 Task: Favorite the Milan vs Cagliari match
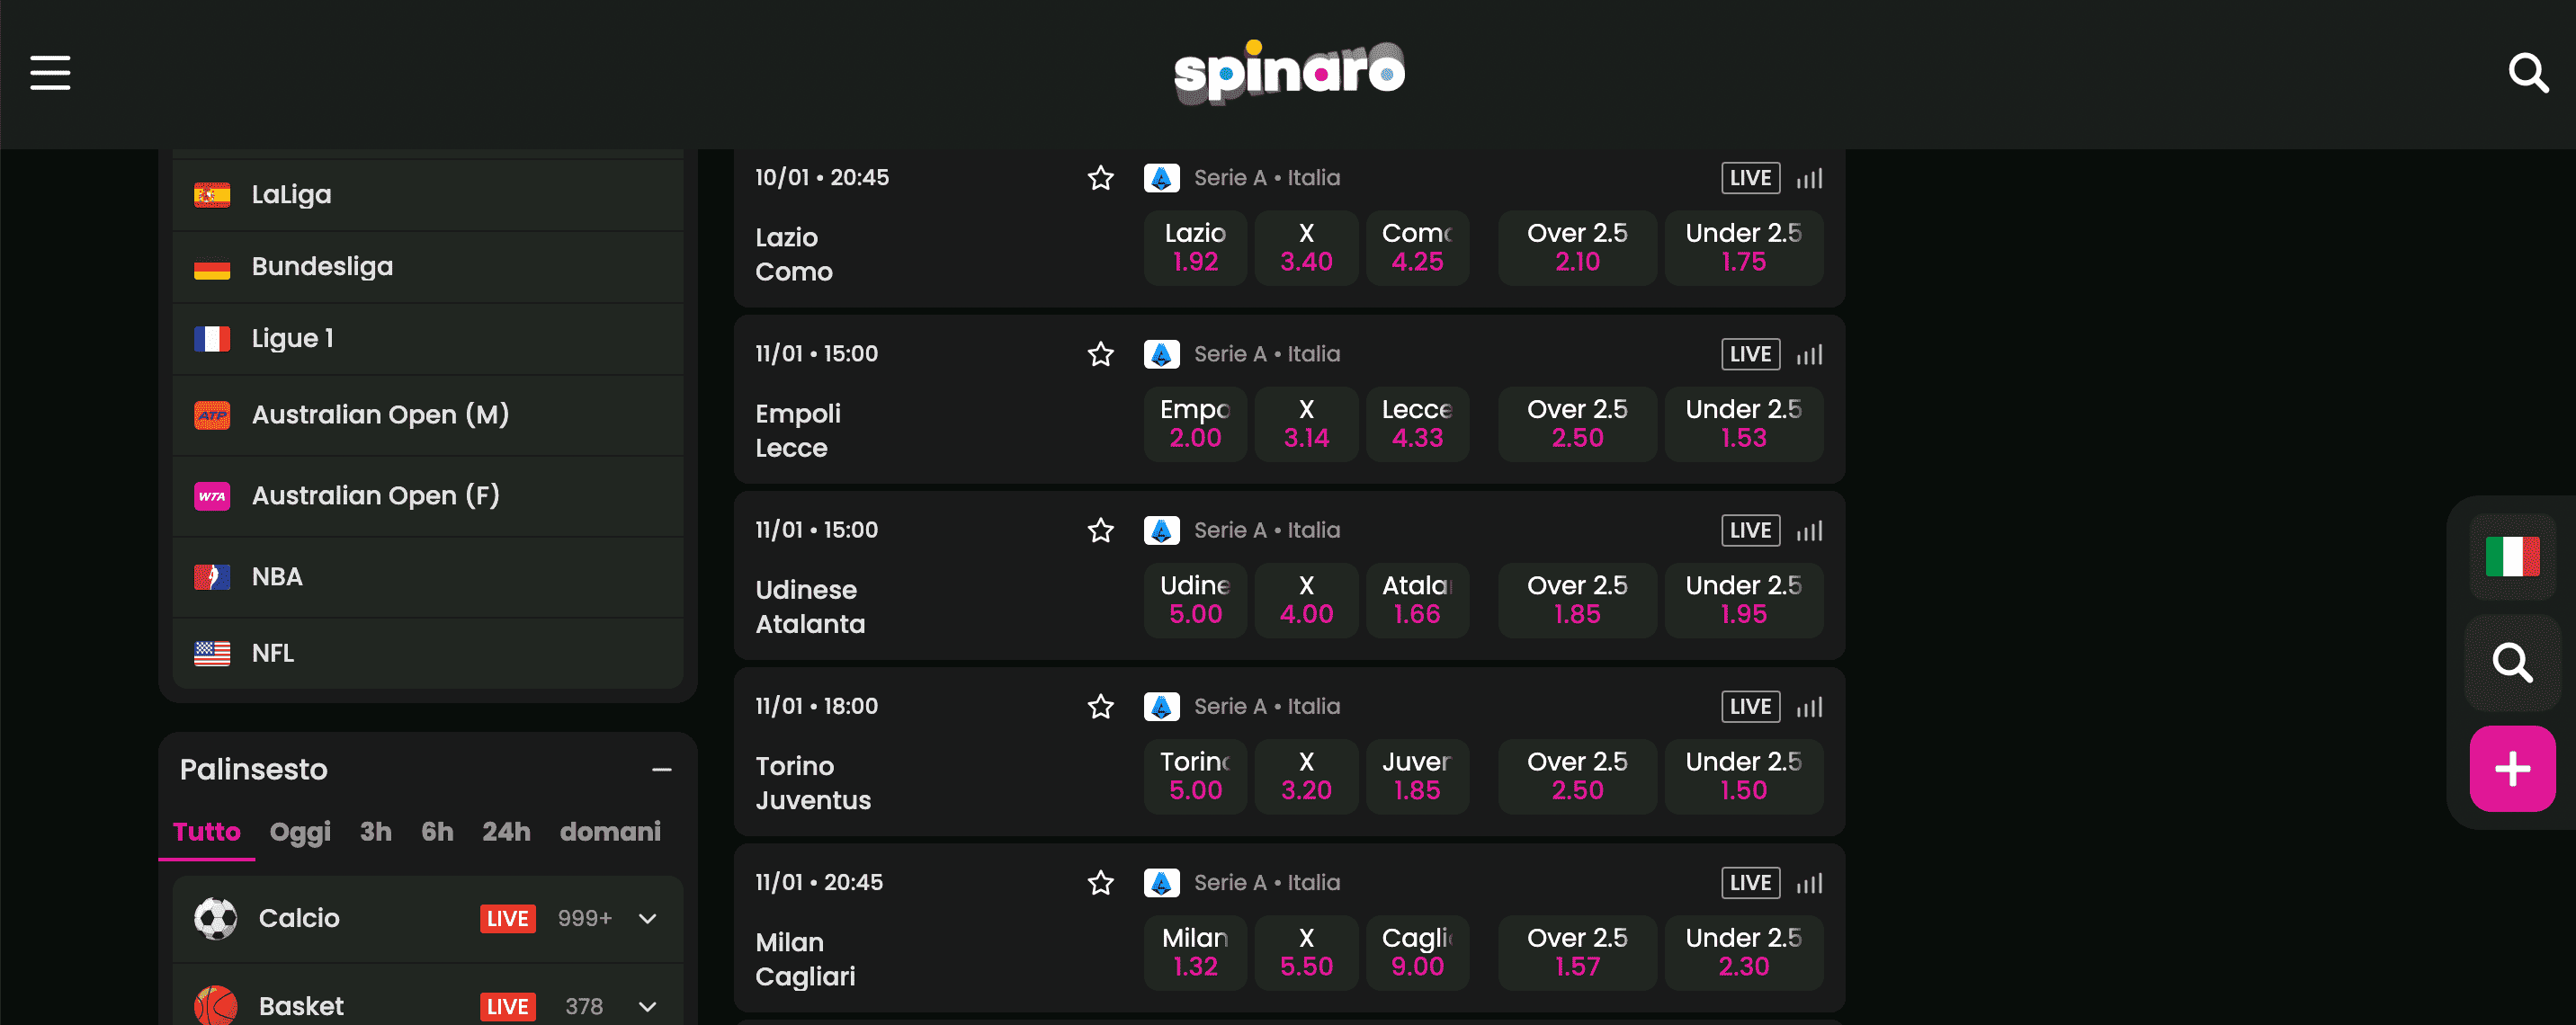pos(1100,882)
